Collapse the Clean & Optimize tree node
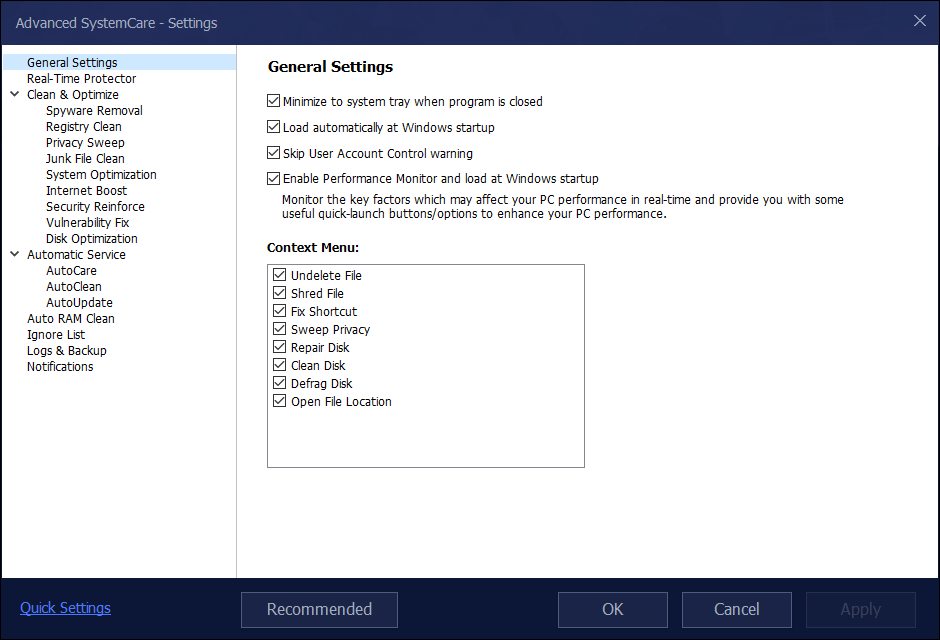The height and width of the screenshot is (640, 940). click(15, 94)
